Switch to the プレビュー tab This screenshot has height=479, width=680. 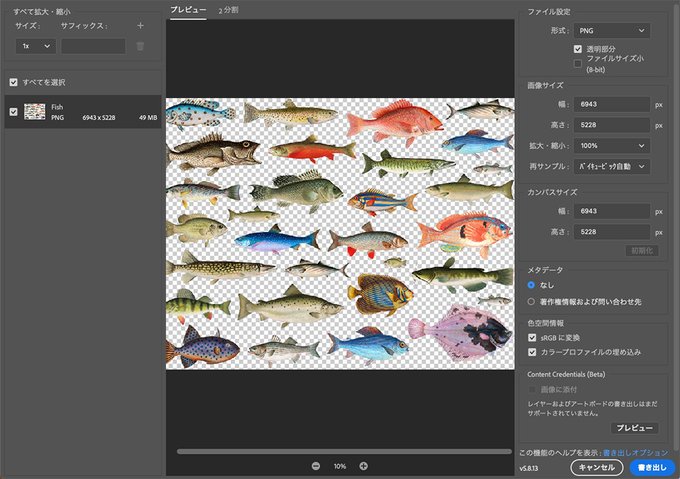click(x=188, y=10)
